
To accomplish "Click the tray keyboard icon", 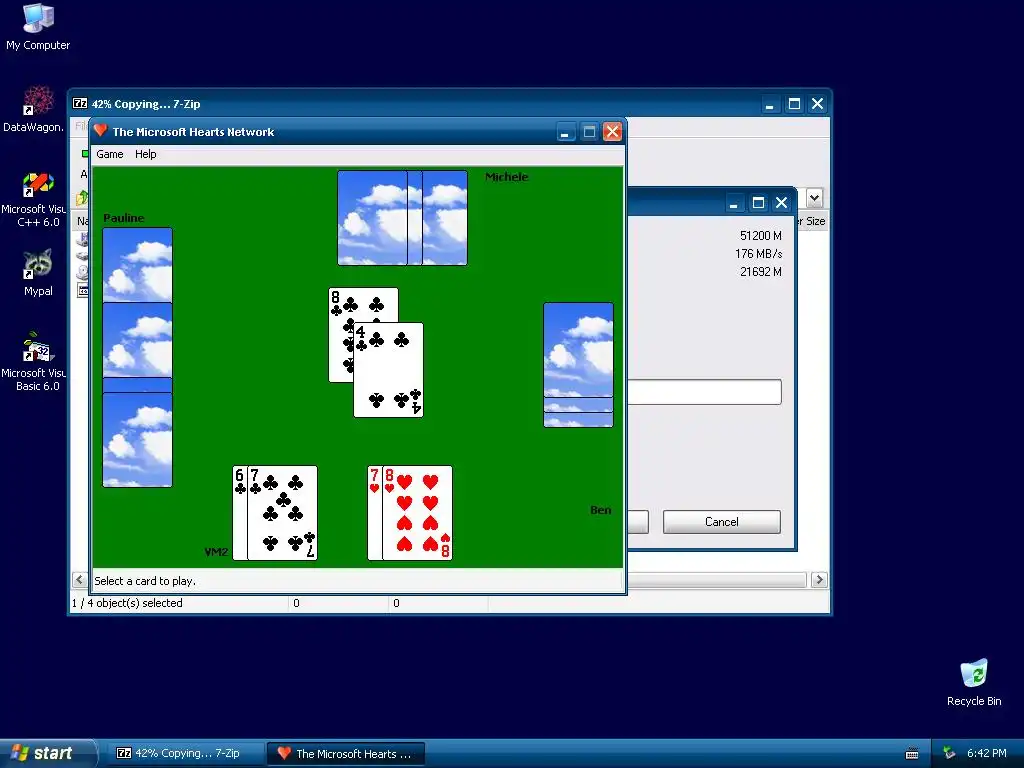I will coord(912,754).
